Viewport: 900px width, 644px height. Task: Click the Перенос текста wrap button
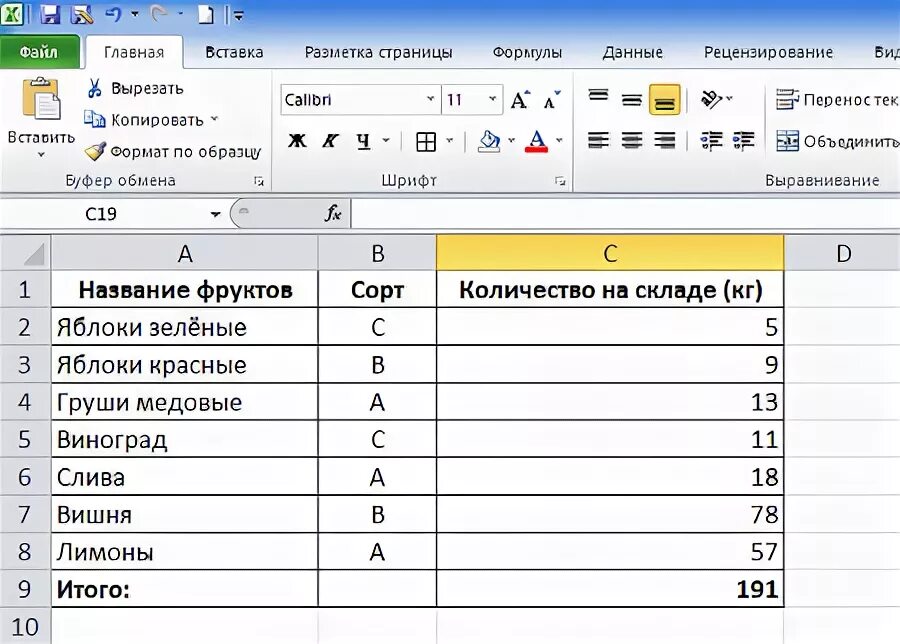836,100
